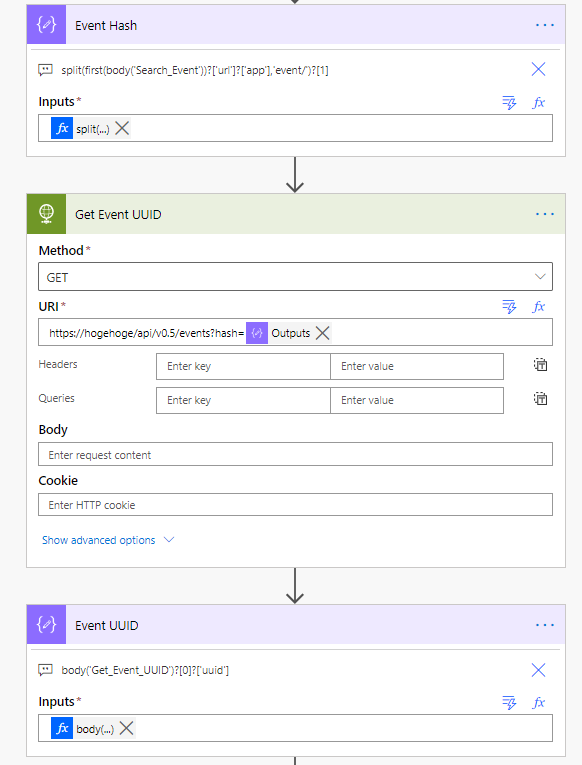Add dynamic content for Event Hash Inputs

(509, 102)
